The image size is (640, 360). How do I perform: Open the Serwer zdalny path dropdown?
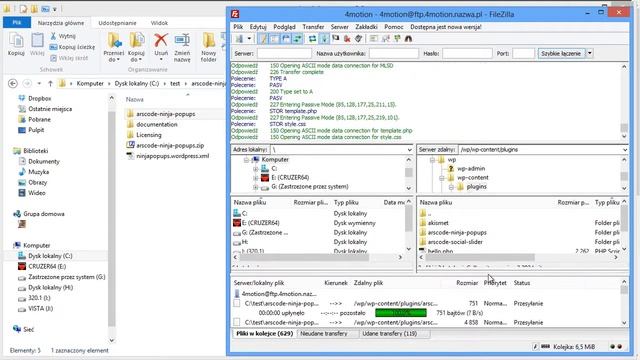coord(625,150)
